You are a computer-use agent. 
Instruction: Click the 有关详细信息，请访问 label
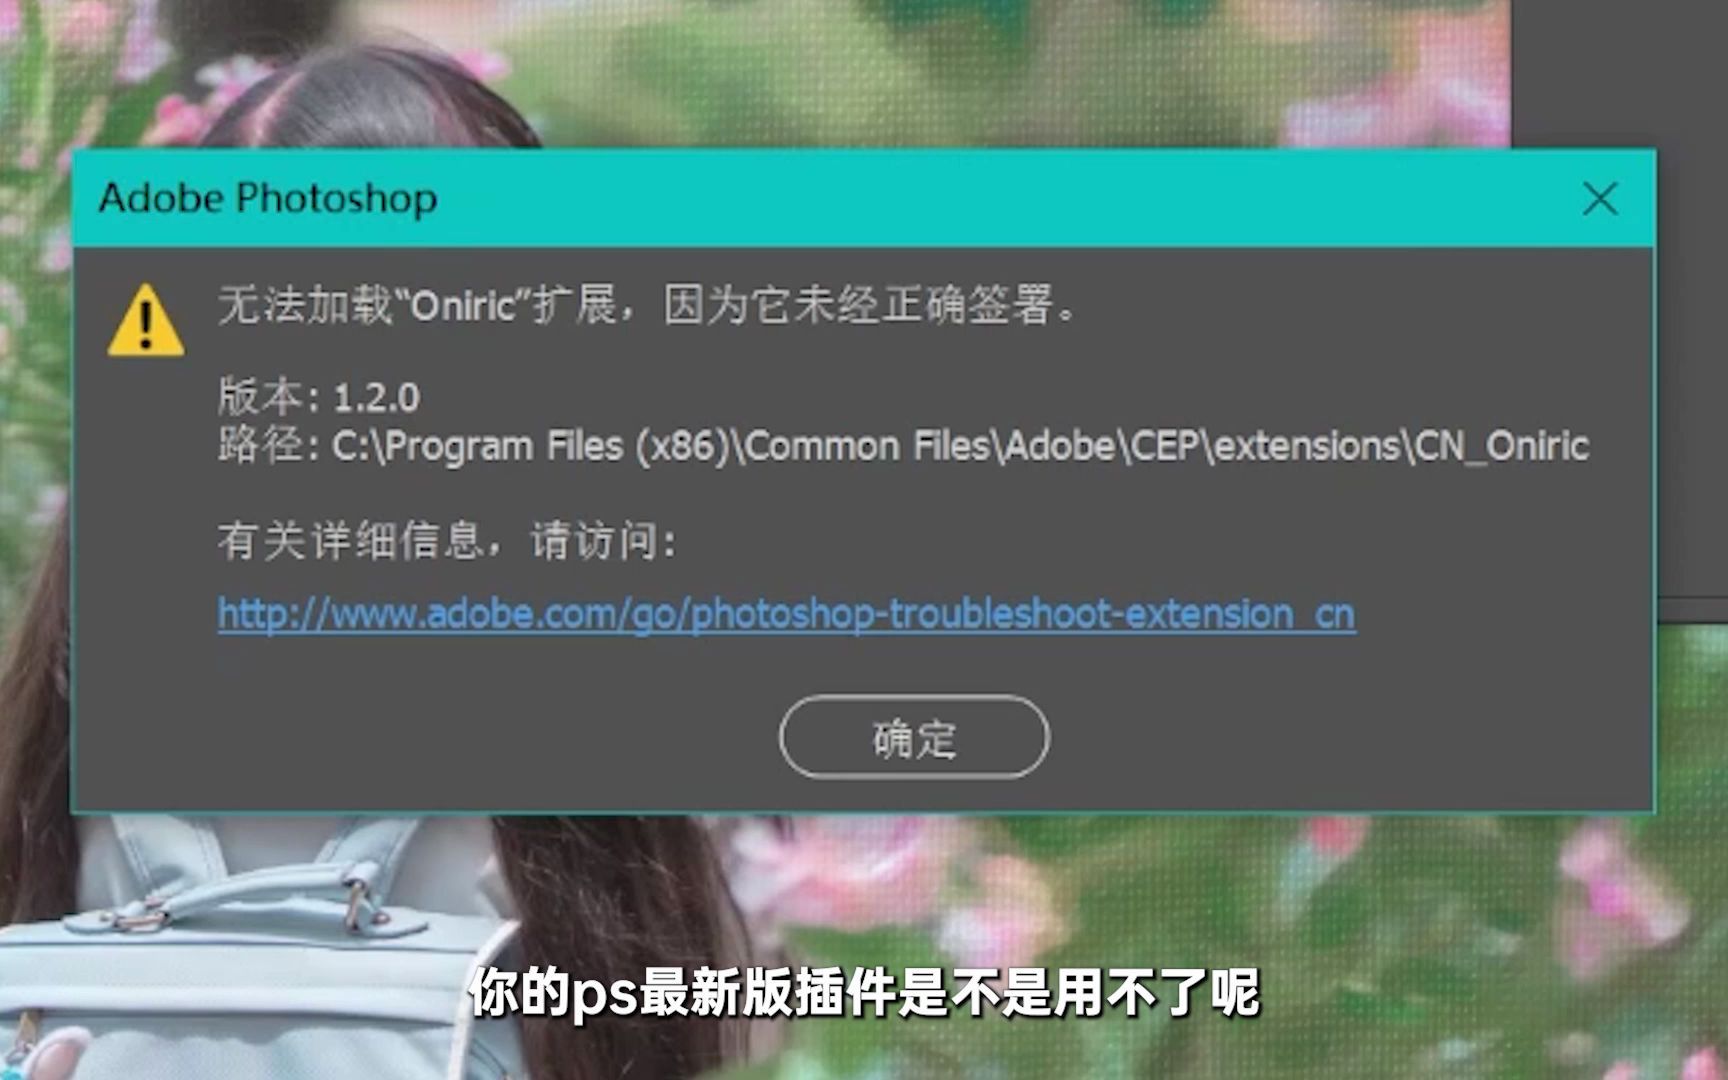point(447,541)
